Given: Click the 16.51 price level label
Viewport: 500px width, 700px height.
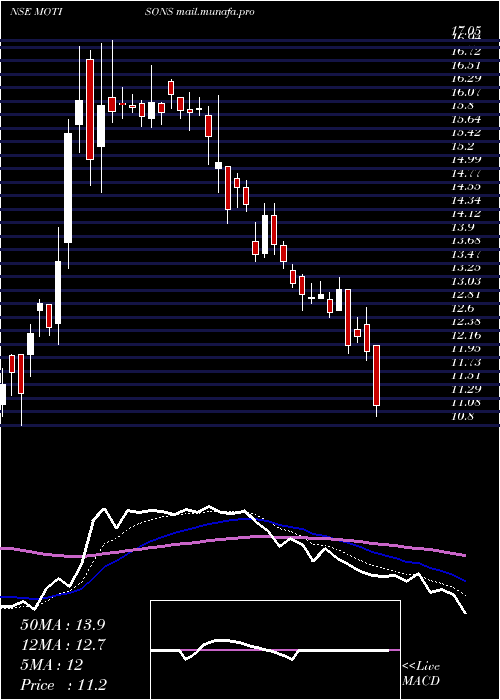Looking at the screenshot, I should [466, 66].
